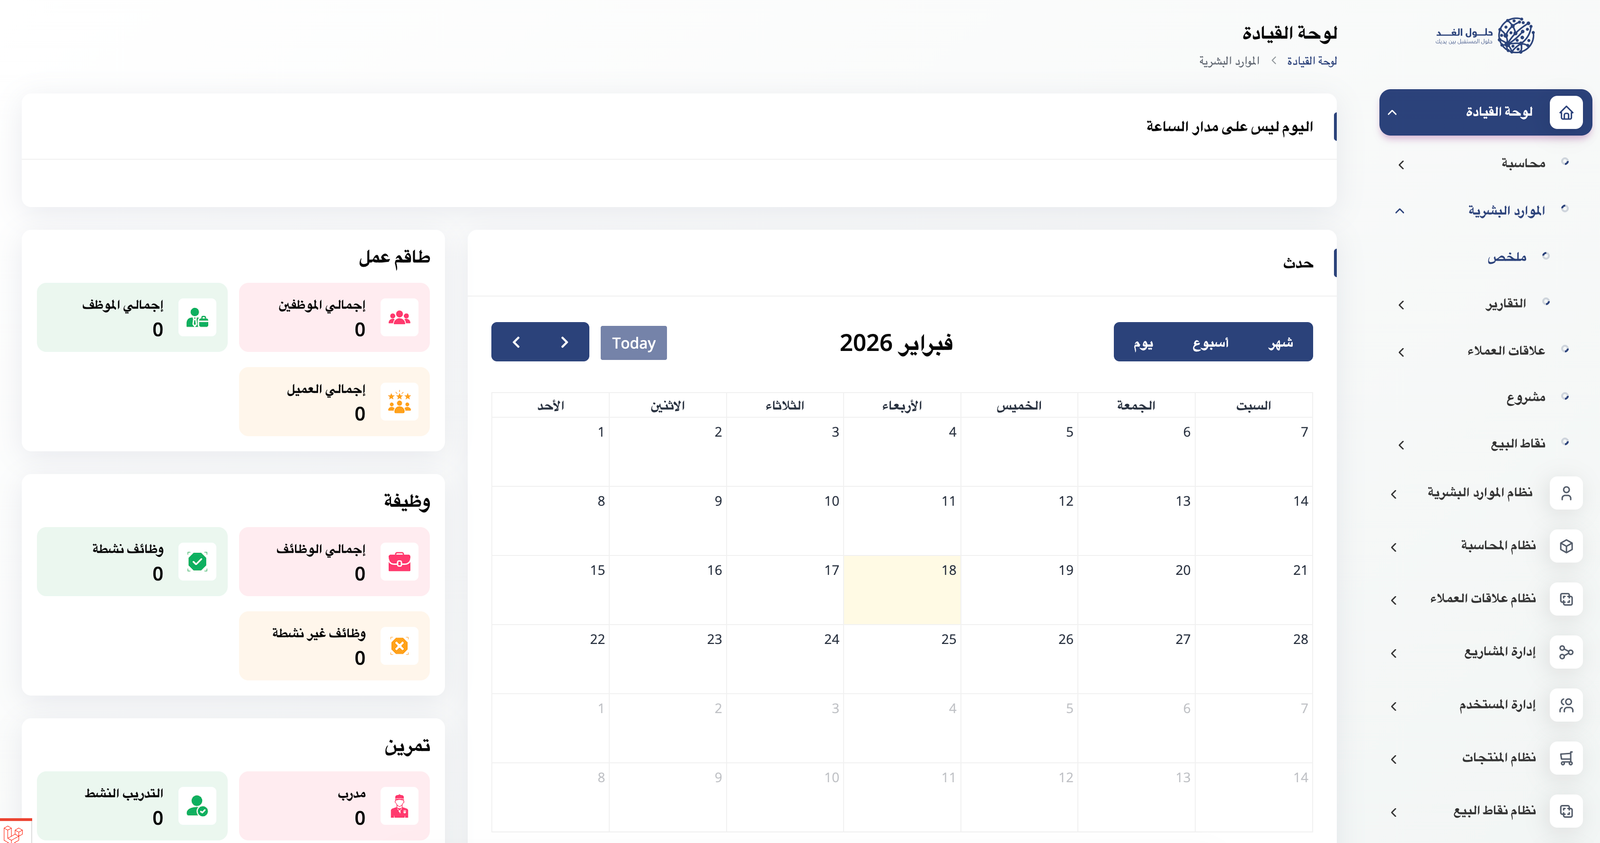Select February 18 in the calendar
This screenshot has height=843, width=1600.
(x=902, y=590)
